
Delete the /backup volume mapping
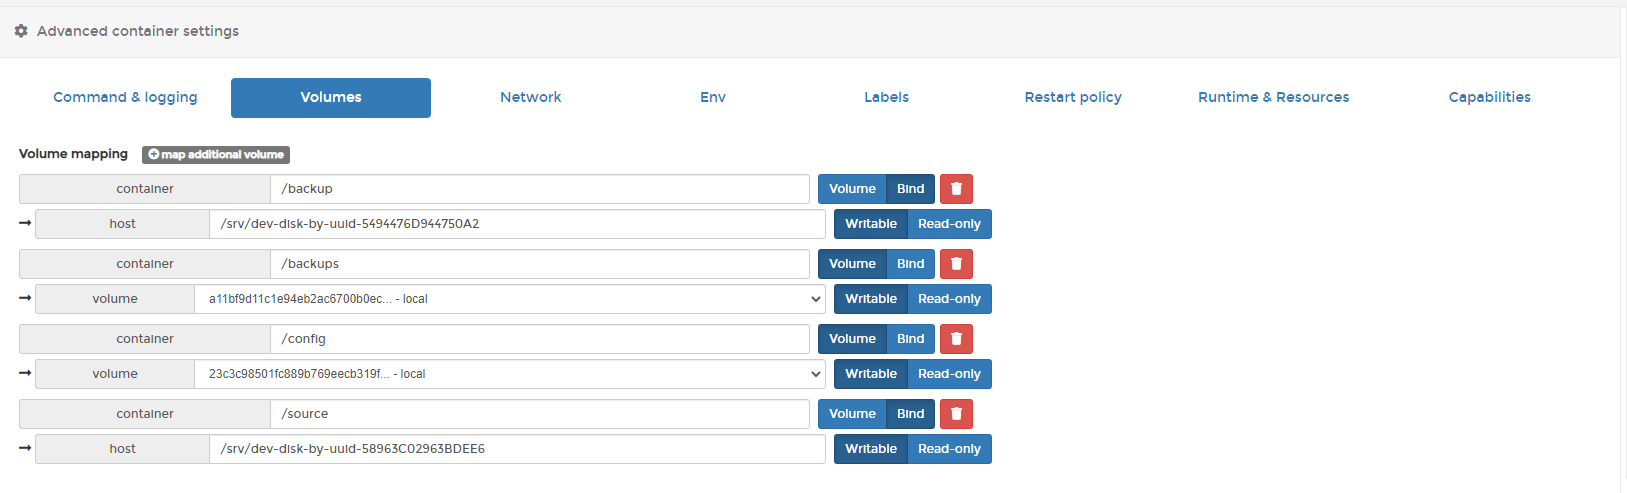[956, 189]
